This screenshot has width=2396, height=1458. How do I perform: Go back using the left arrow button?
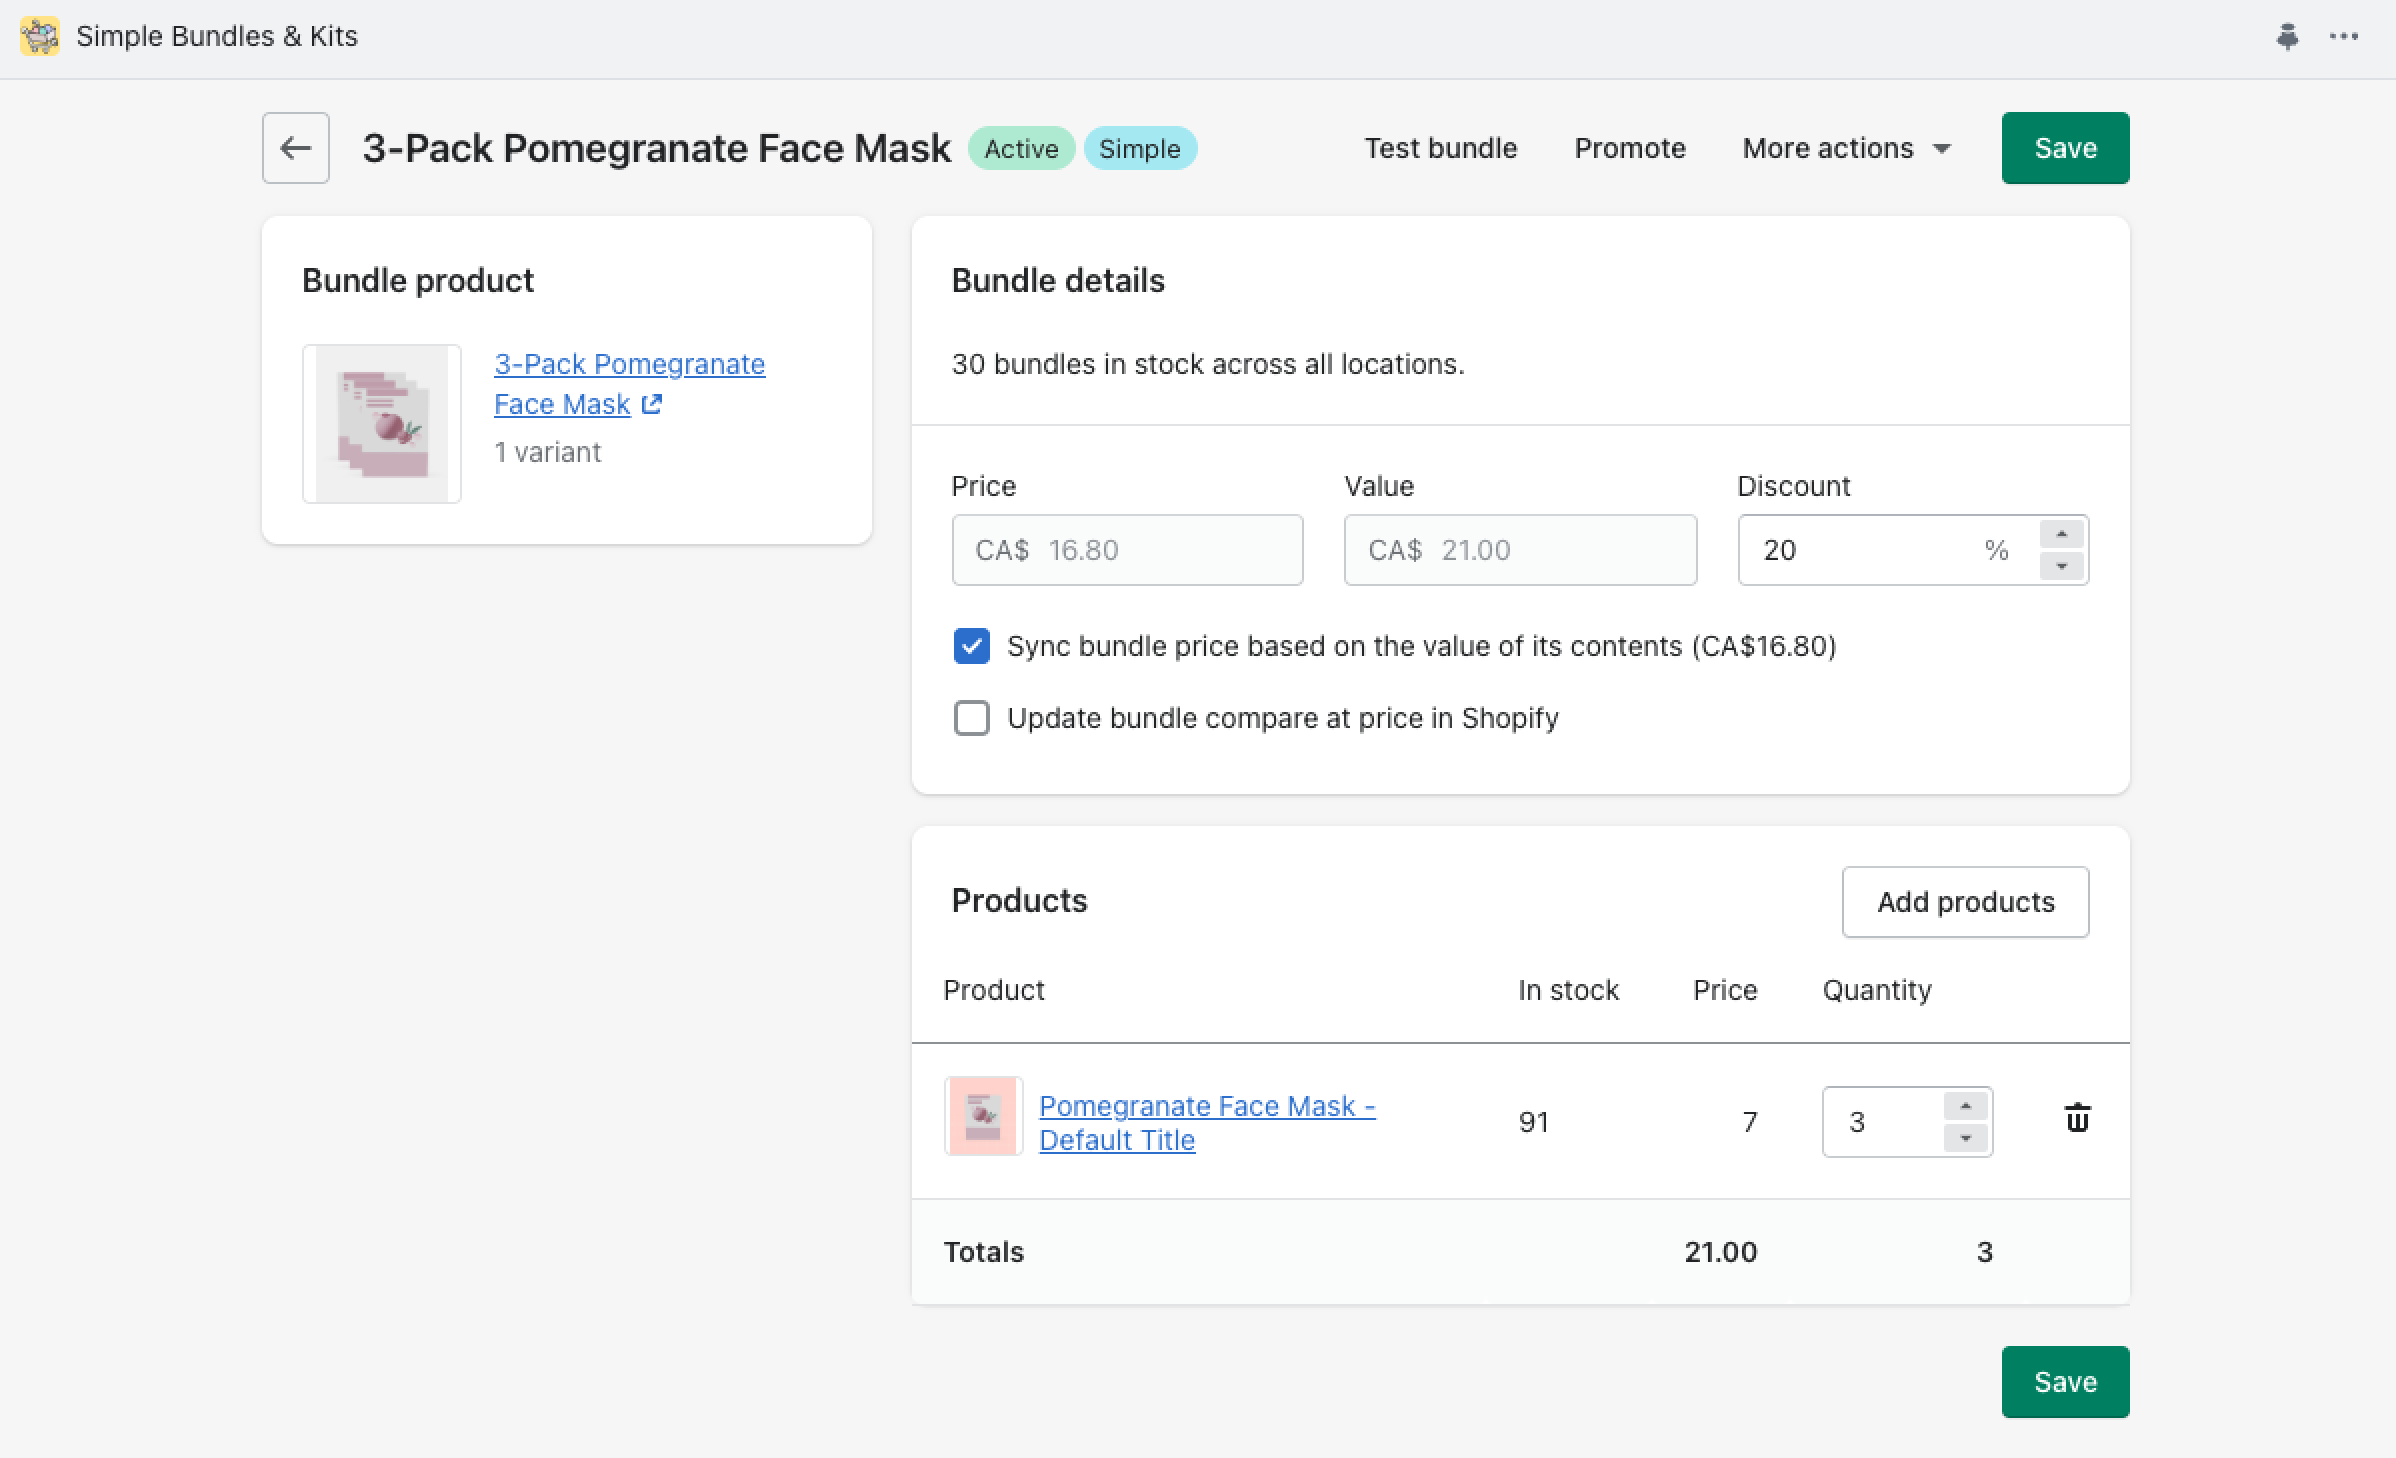coord(296,148)
